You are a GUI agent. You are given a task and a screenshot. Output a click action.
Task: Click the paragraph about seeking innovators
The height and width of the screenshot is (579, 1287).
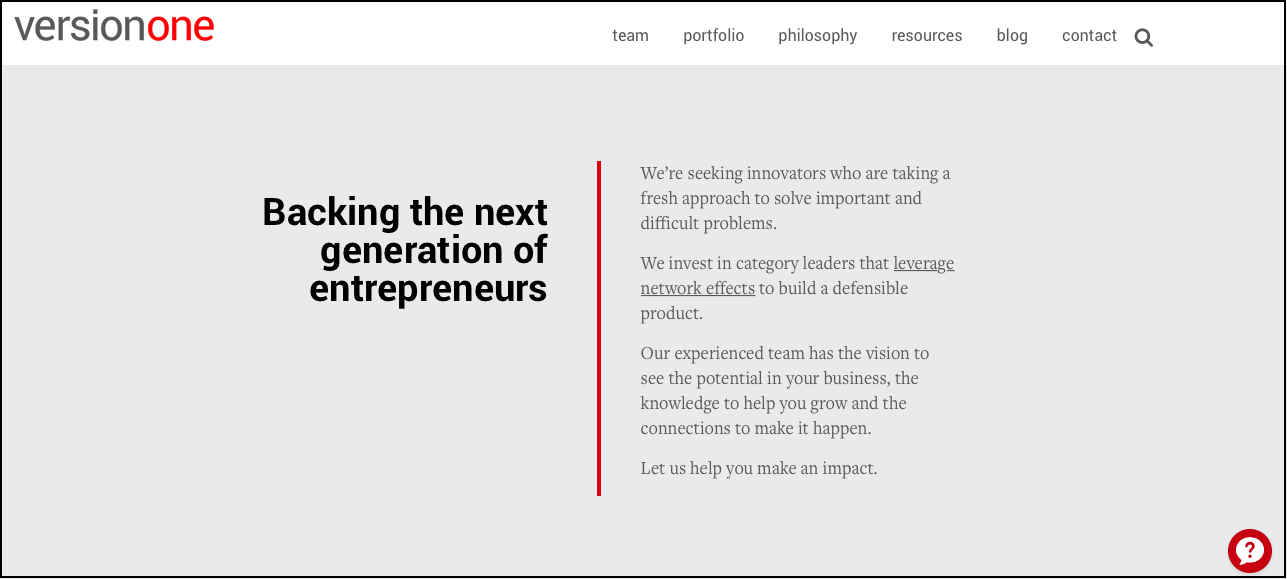click(794, 198)
